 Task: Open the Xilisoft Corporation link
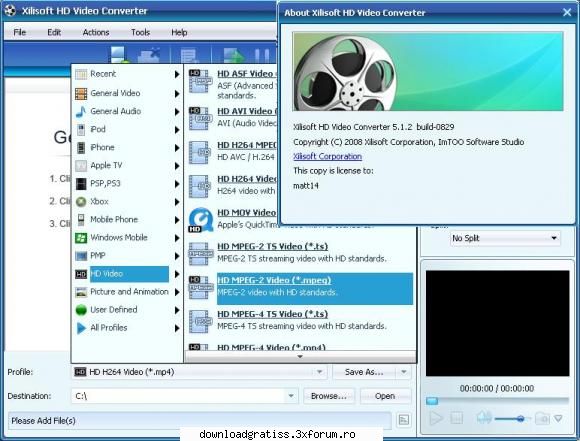click(327, 156)
